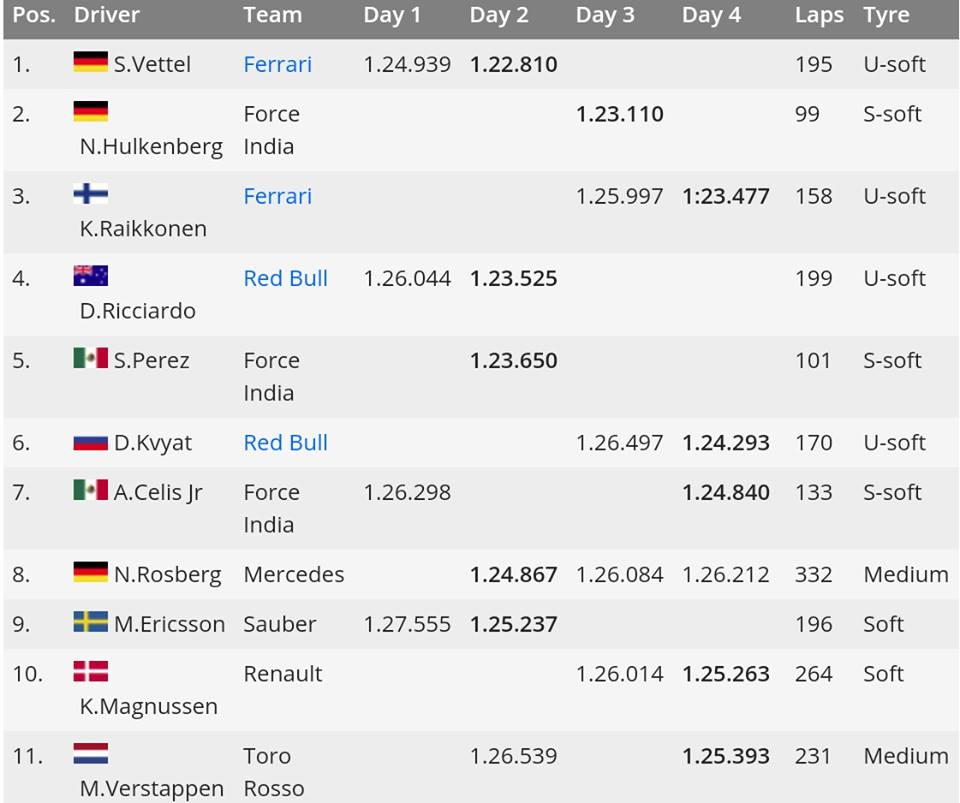Click the Finnish flag above K.Raikkonen
The image size is (960, 803).
point(90,194)
